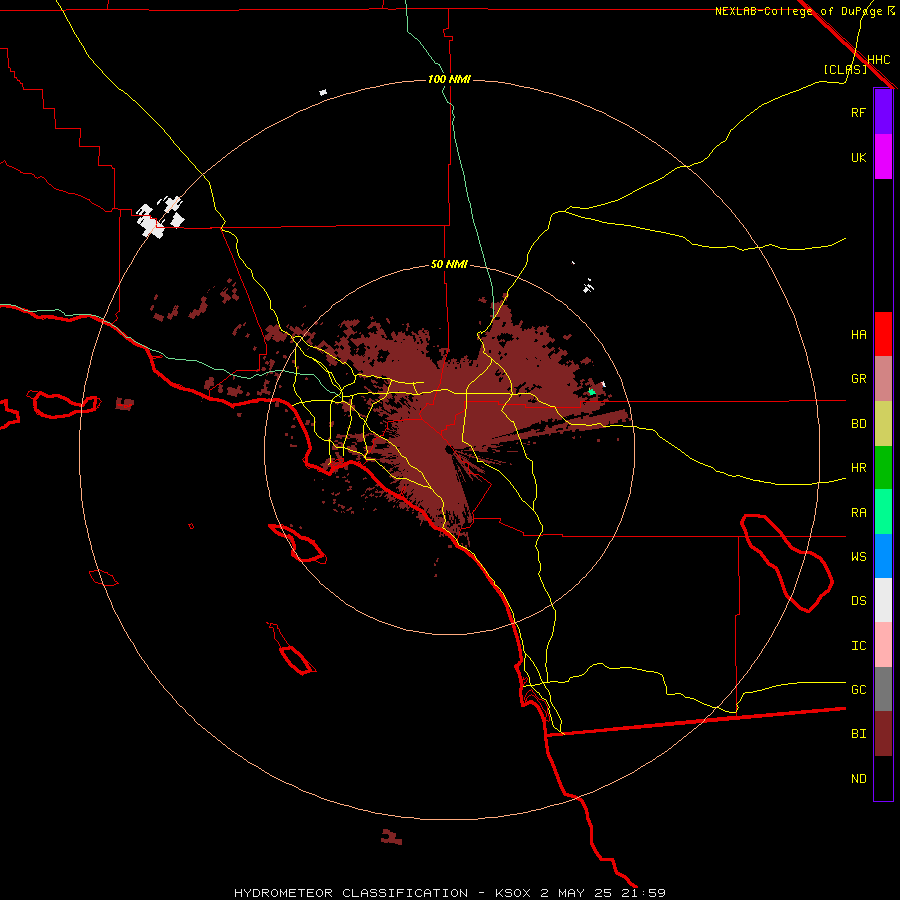Click the 50 NMI range ring label
Screen dimensions: 900x900
(449, 264)
